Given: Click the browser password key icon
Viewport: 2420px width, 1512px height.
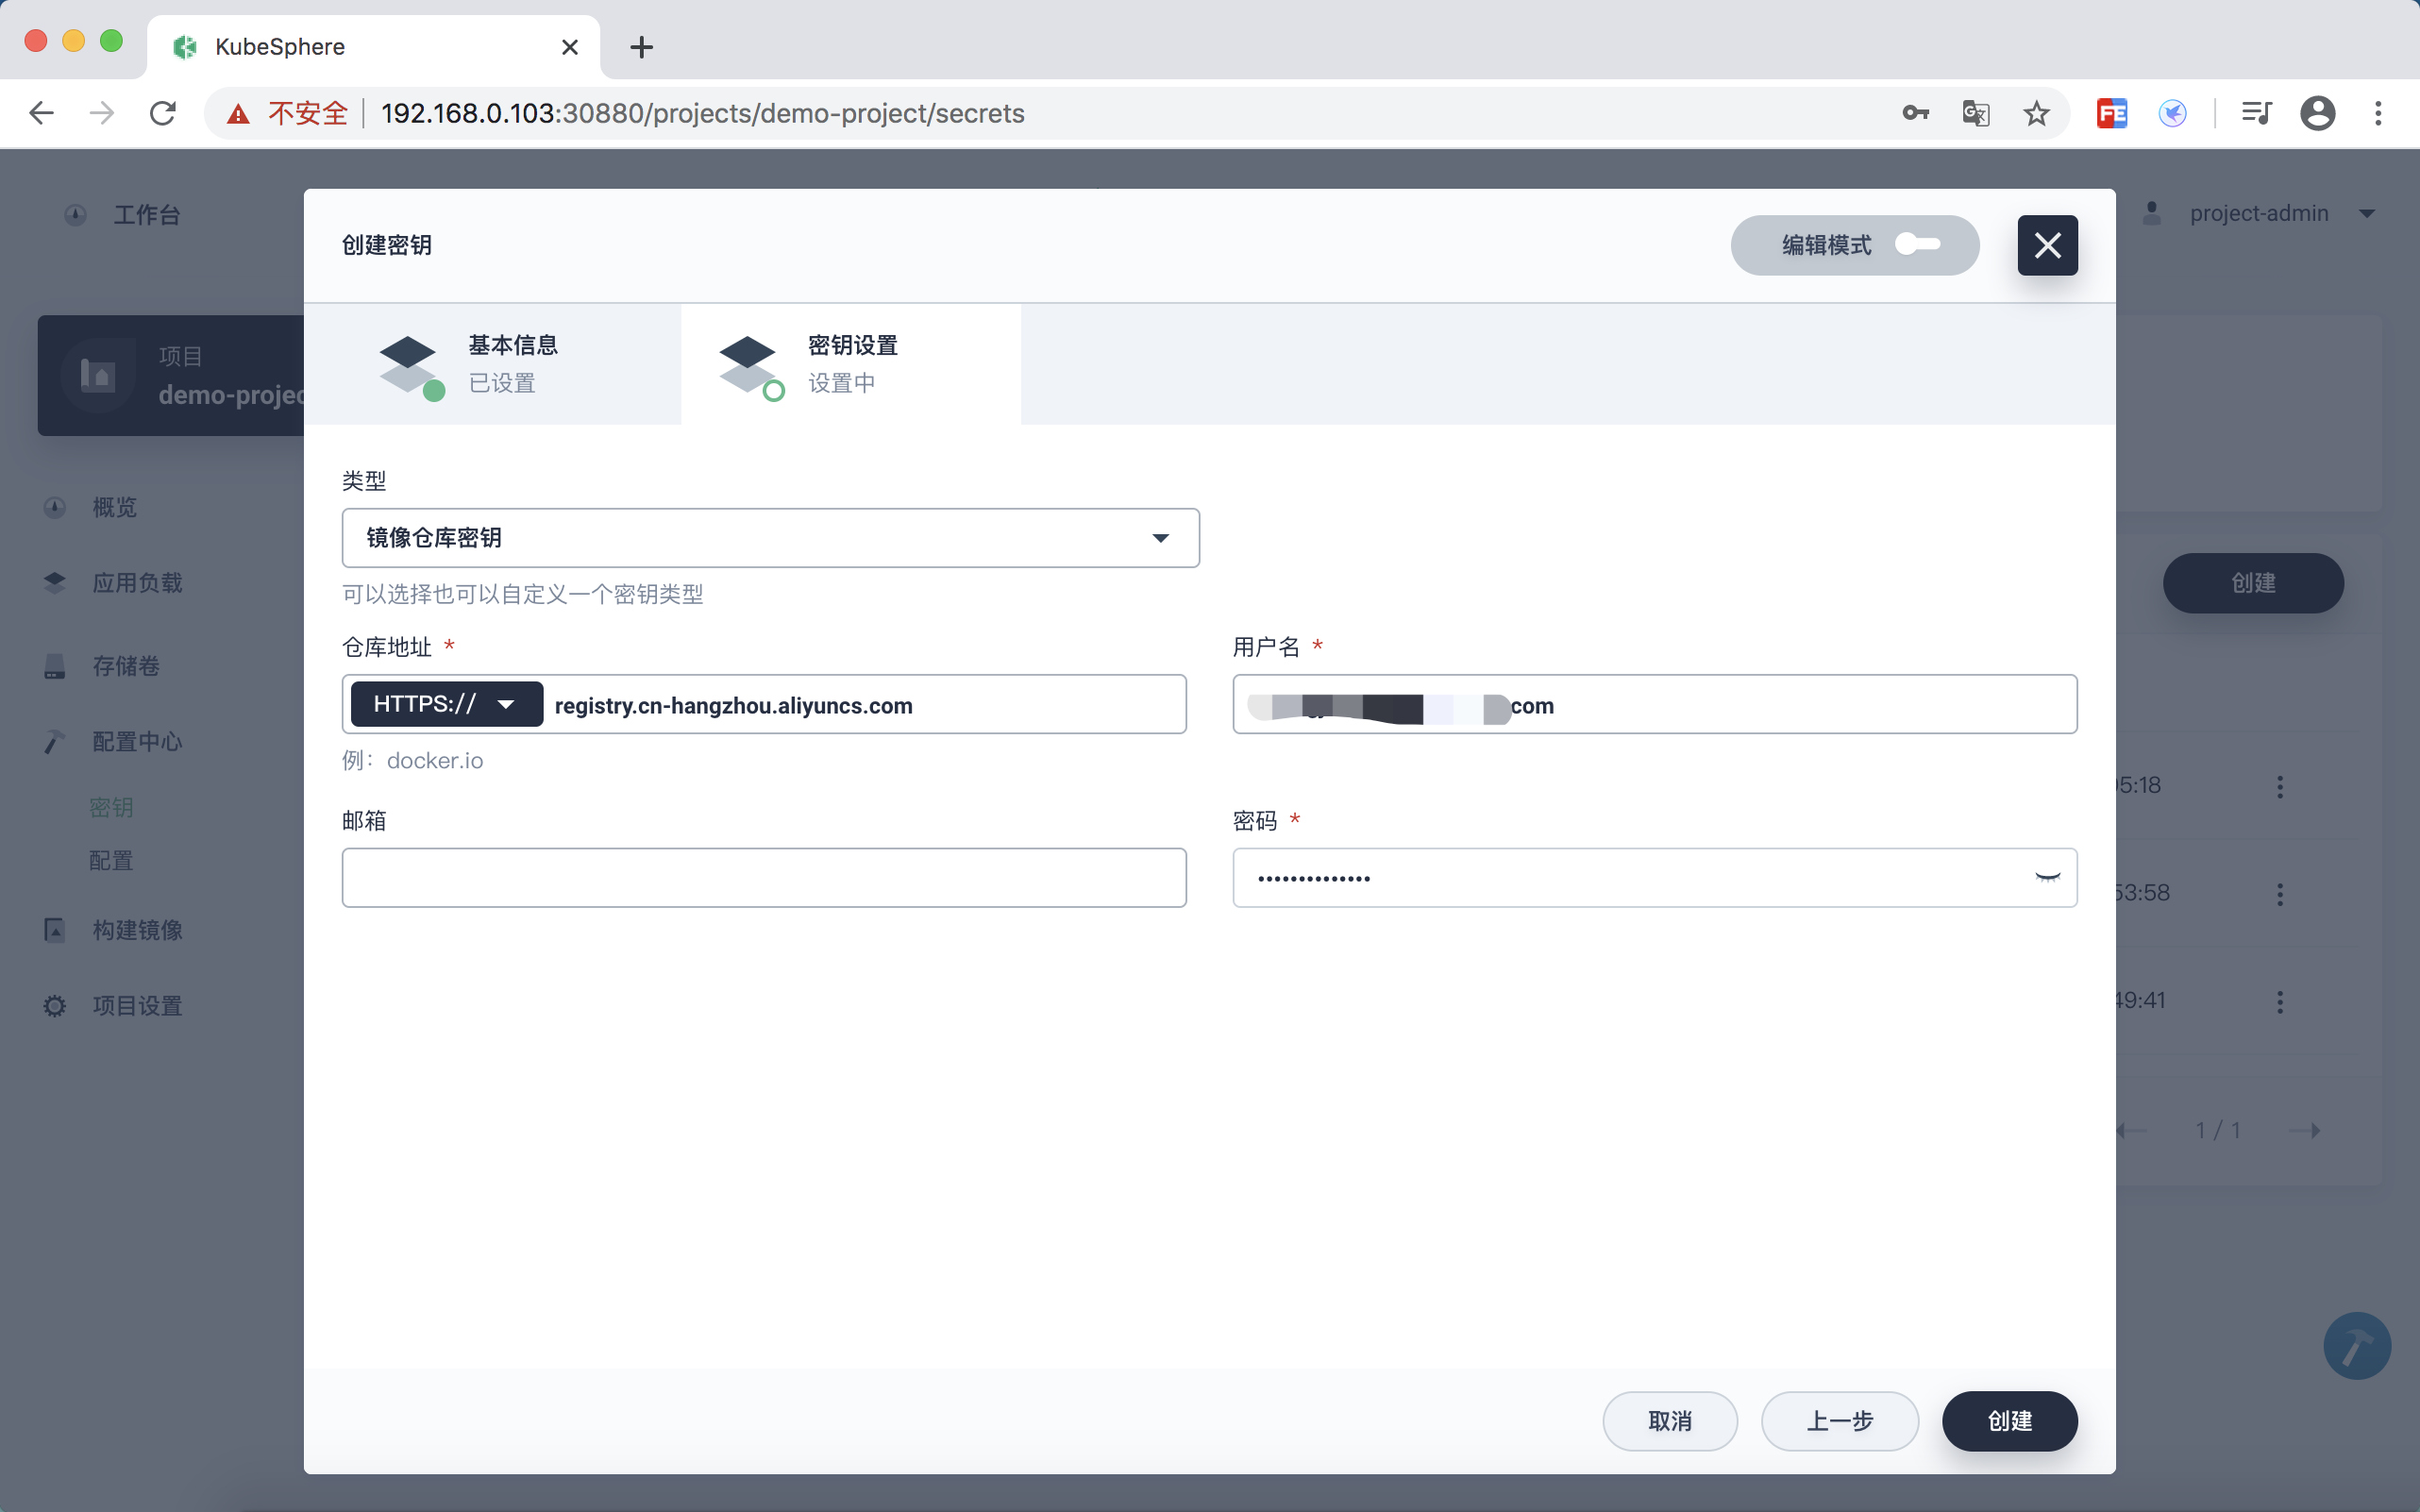Looking at the screenshot, I should (x=1915, y=113).
